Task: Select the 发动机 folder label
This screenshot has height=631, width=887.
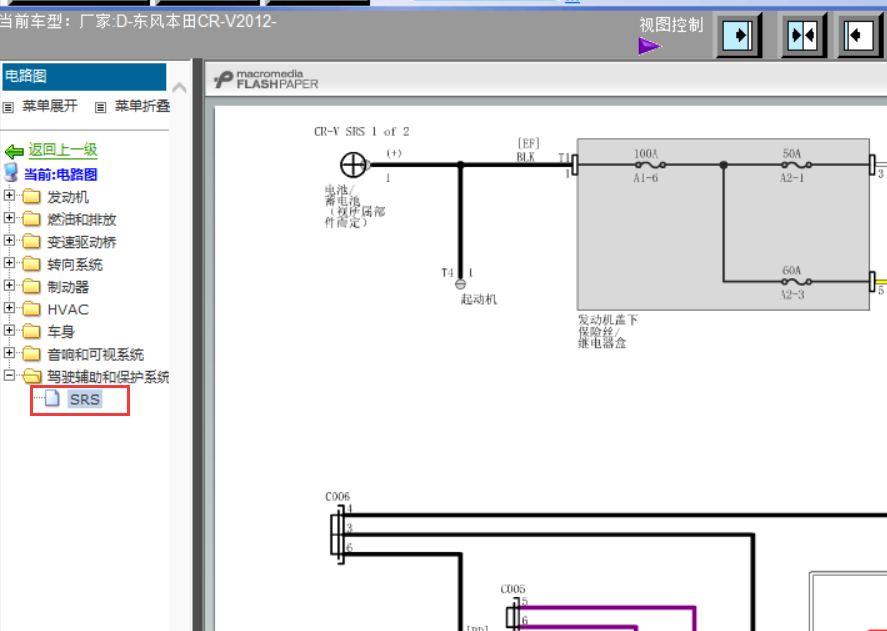Action: pyautogui.click(x=68, y=197)
